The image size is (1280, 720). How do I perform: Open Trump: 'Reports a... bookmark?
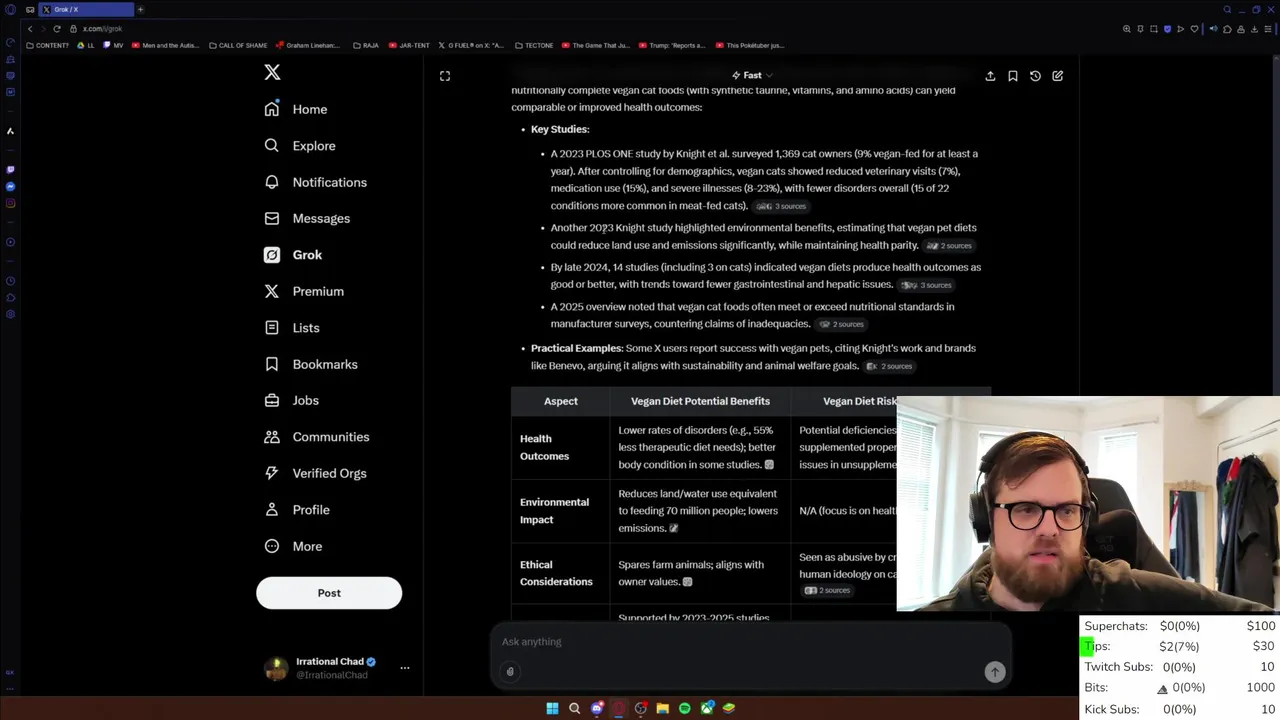671,45
